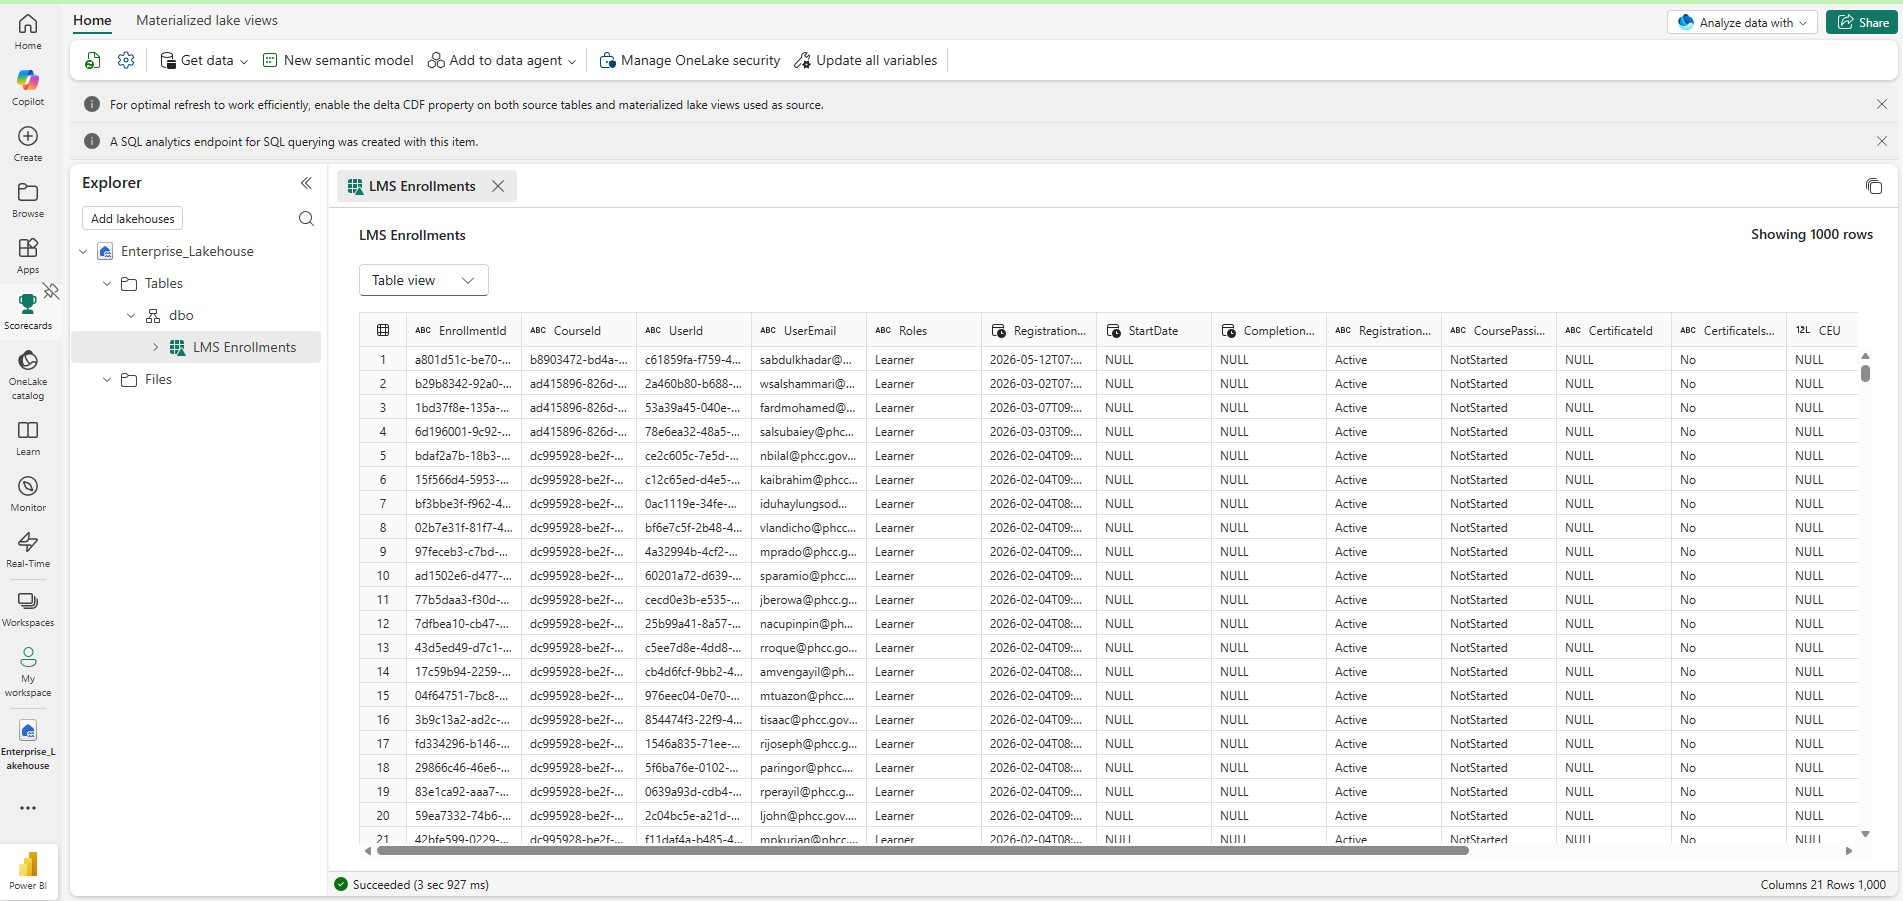Image resolution: width=1903 pixels, height=901 pixels.
Task: Select row number 10 in the table
Action: point(383,576)
